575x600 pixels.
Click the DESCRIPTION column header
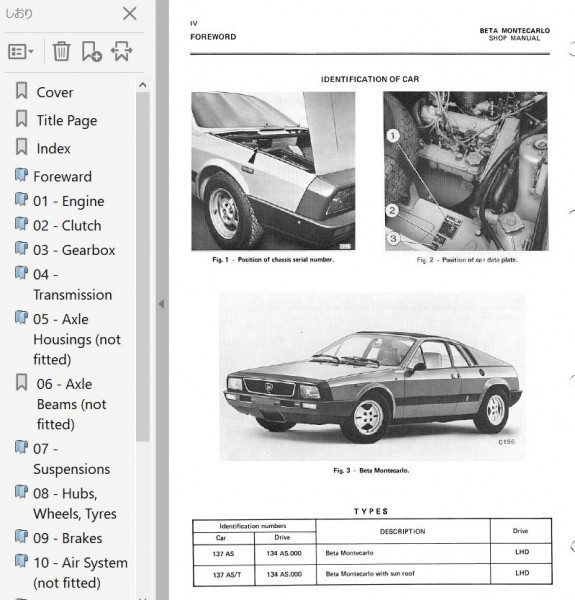(402, 532)
